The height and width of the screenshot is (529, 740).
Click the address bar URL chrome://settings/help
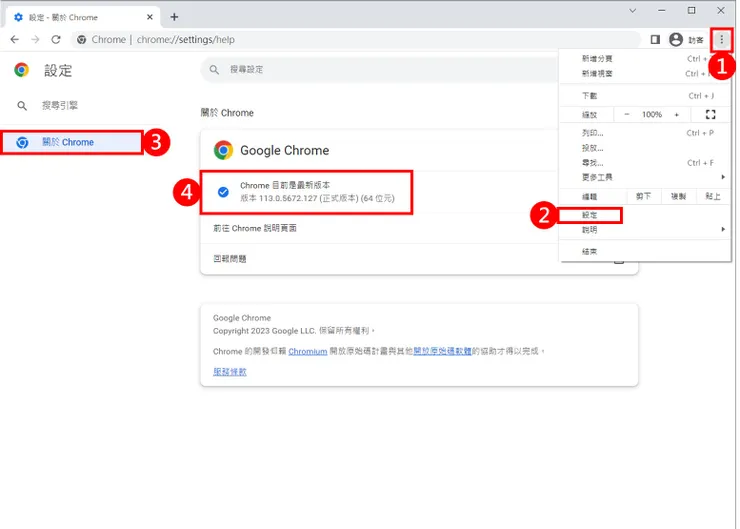pyautogui.click(x=186, y=40)
